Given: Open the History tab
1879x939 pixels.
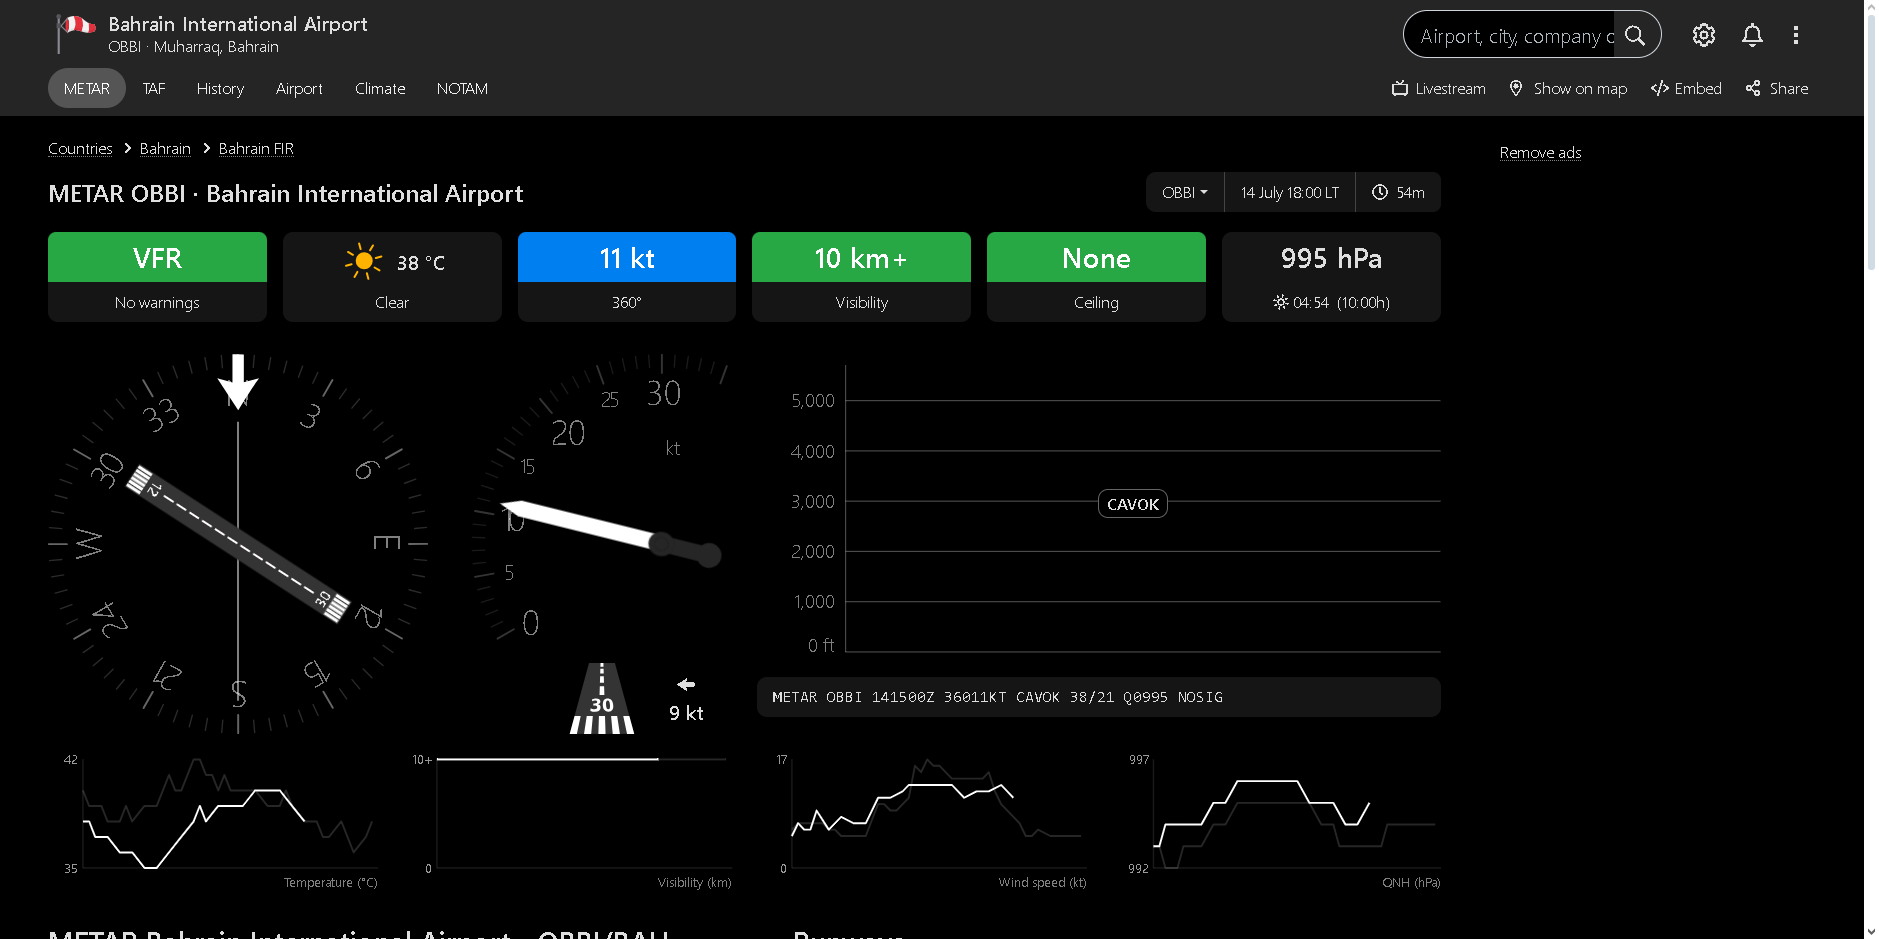Looking at the screenshot, I should [220, 88].
